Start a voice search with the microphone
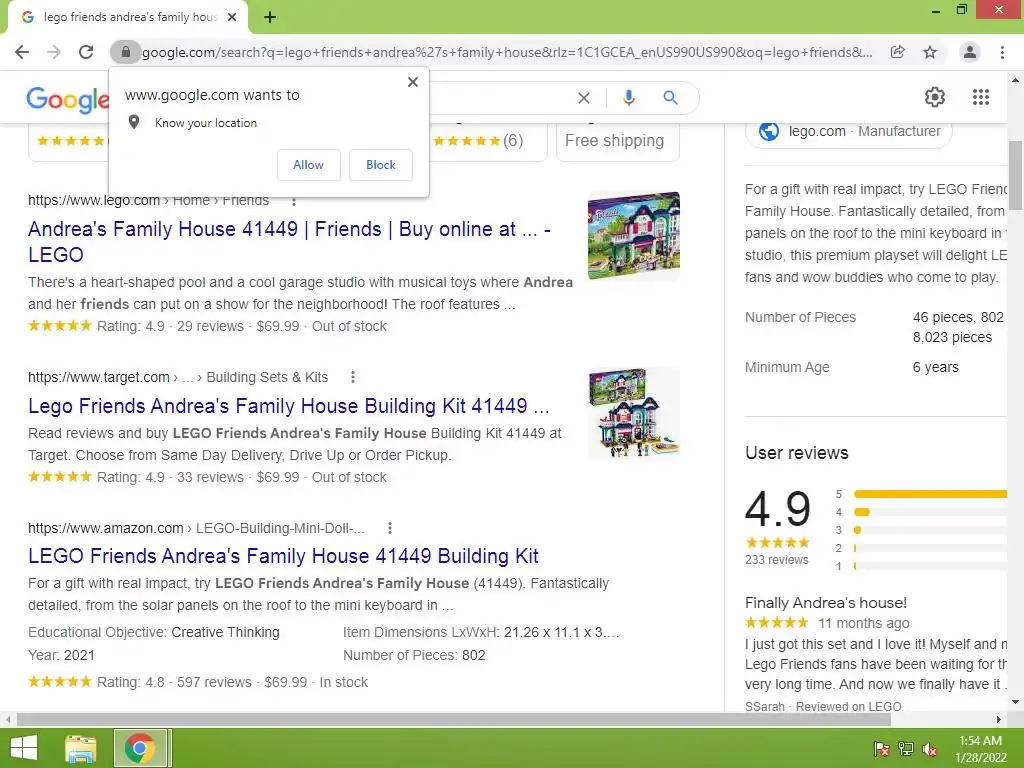1024x768 pixels. pyautogui.click(x=628, y=98)
